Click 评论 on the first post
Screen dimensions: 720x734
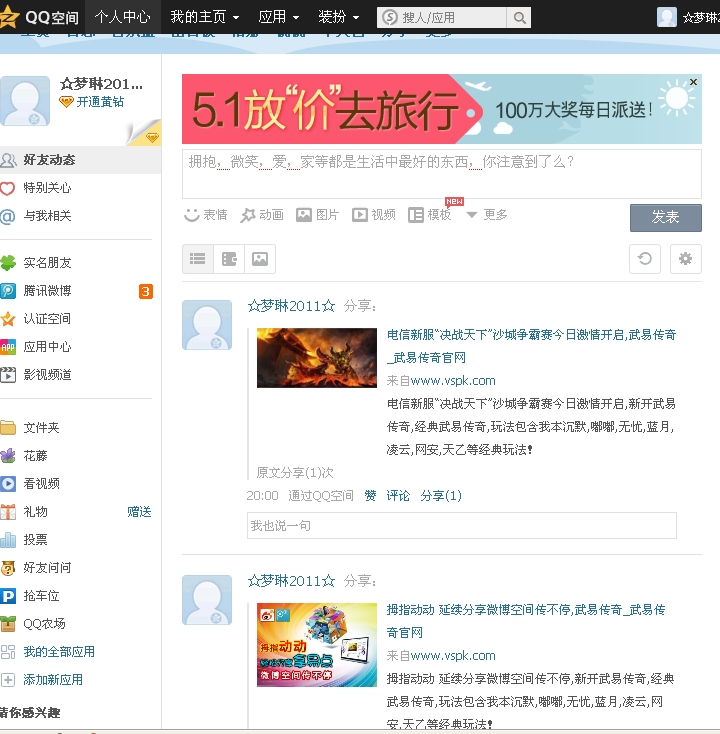pyautogui.click(x=398, y=495)
